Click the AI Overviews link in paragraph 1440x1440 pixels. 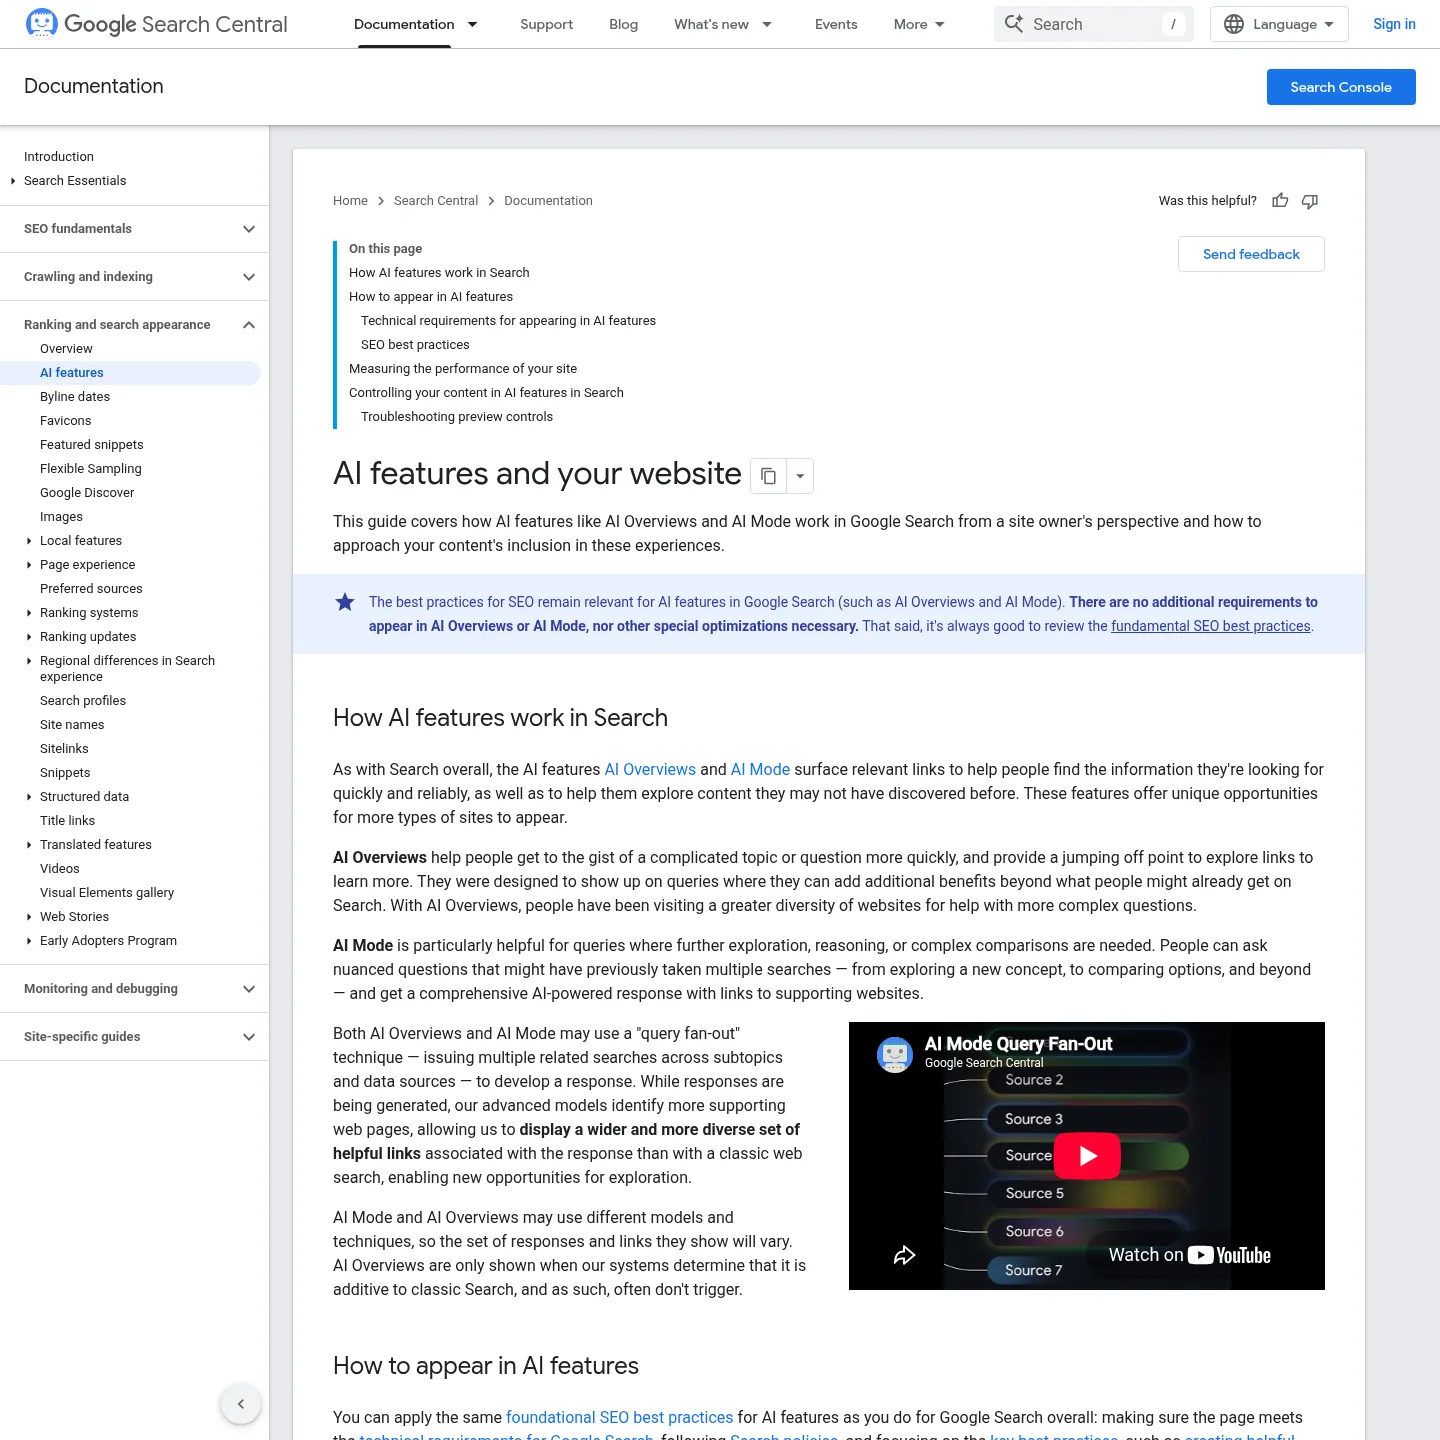(650, 769)
